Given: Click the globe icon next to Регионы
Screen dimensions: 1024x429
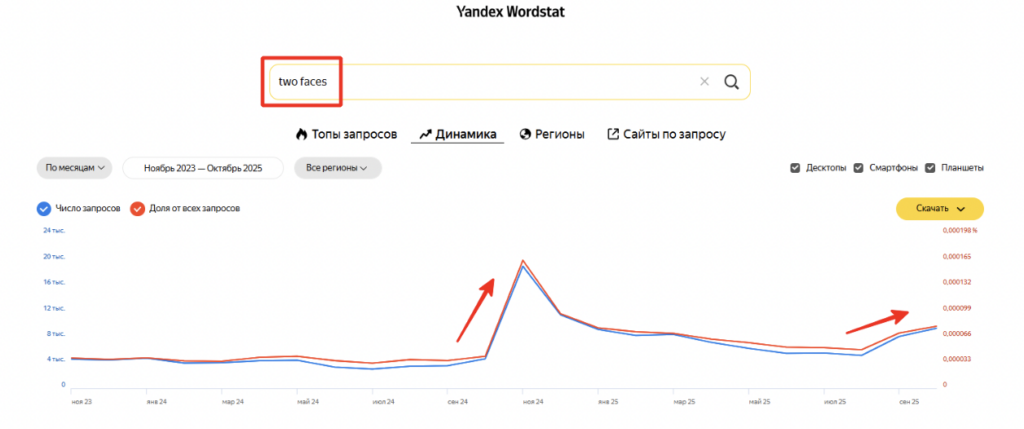Looking at the screenshot, I should coord(525,135).
